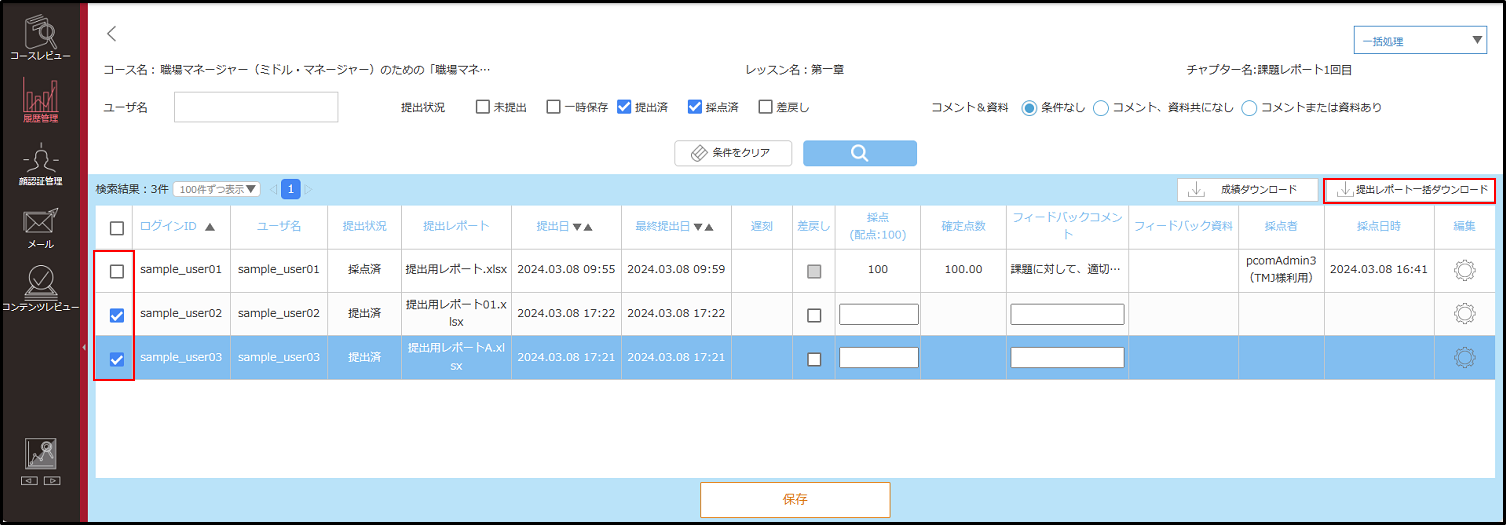Go to the previous results page arrow
Viewport: 1506px width, 525px height.
[273, 189]
